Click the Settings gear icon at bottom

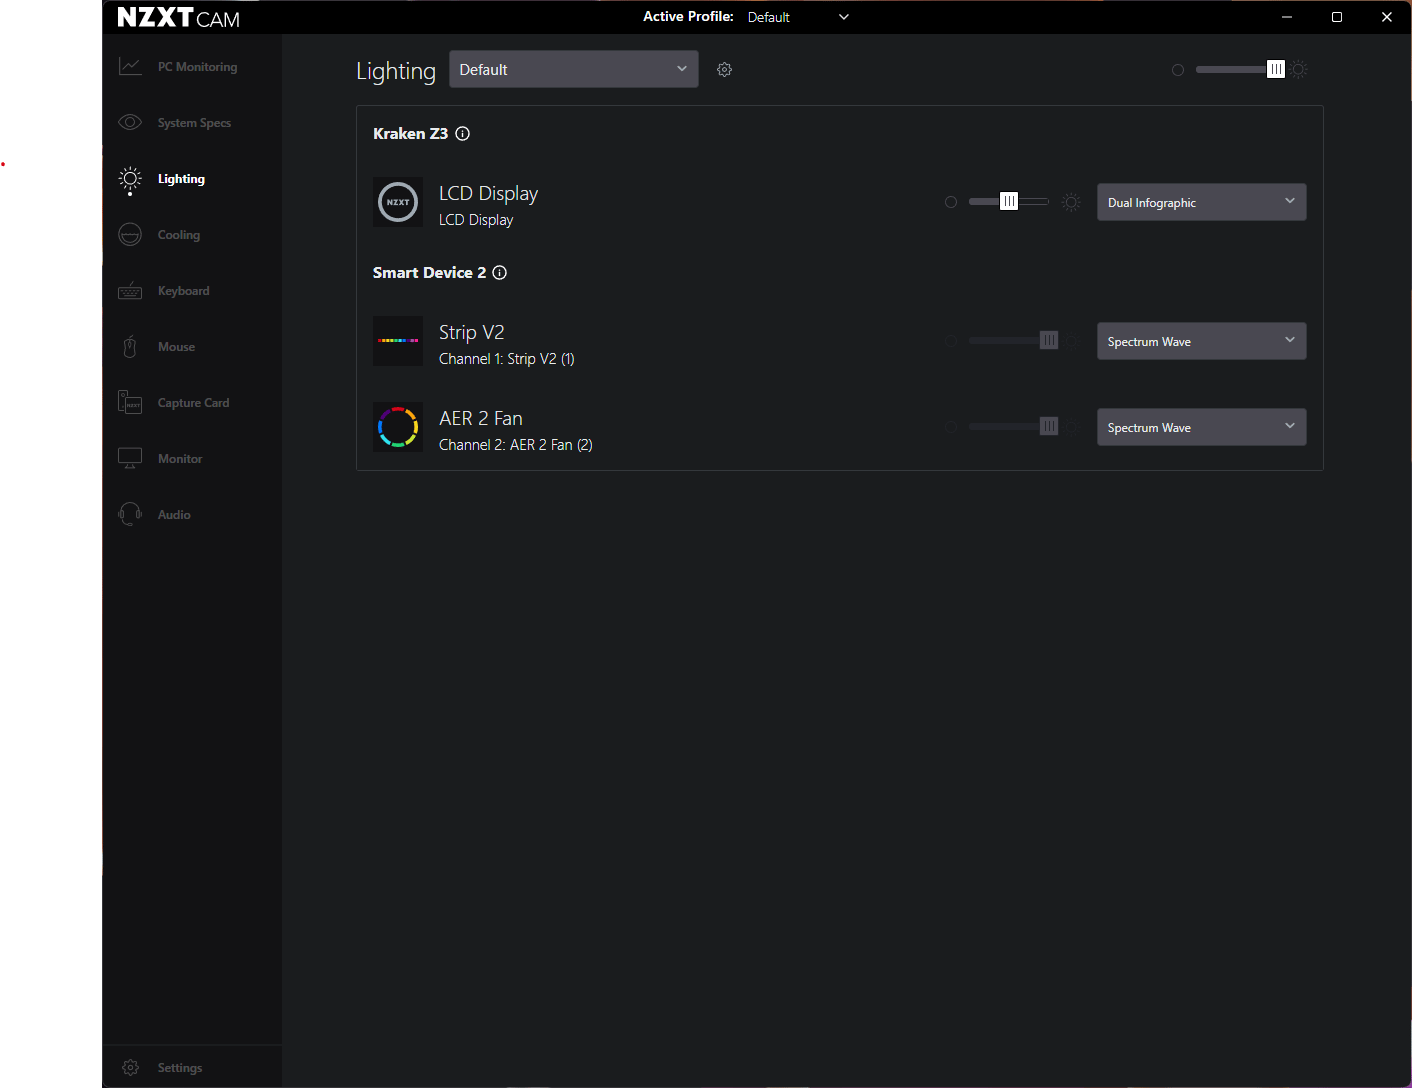(x=130, y=1068)
